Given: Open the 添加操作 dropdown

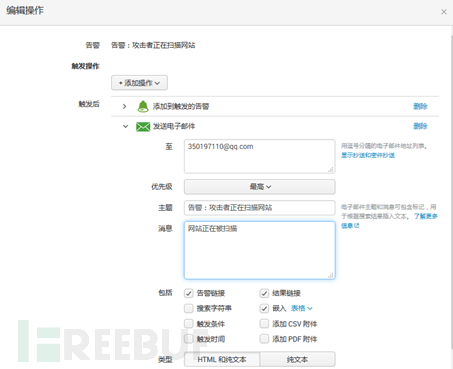Looking at the screenshot, I should 139,83.
